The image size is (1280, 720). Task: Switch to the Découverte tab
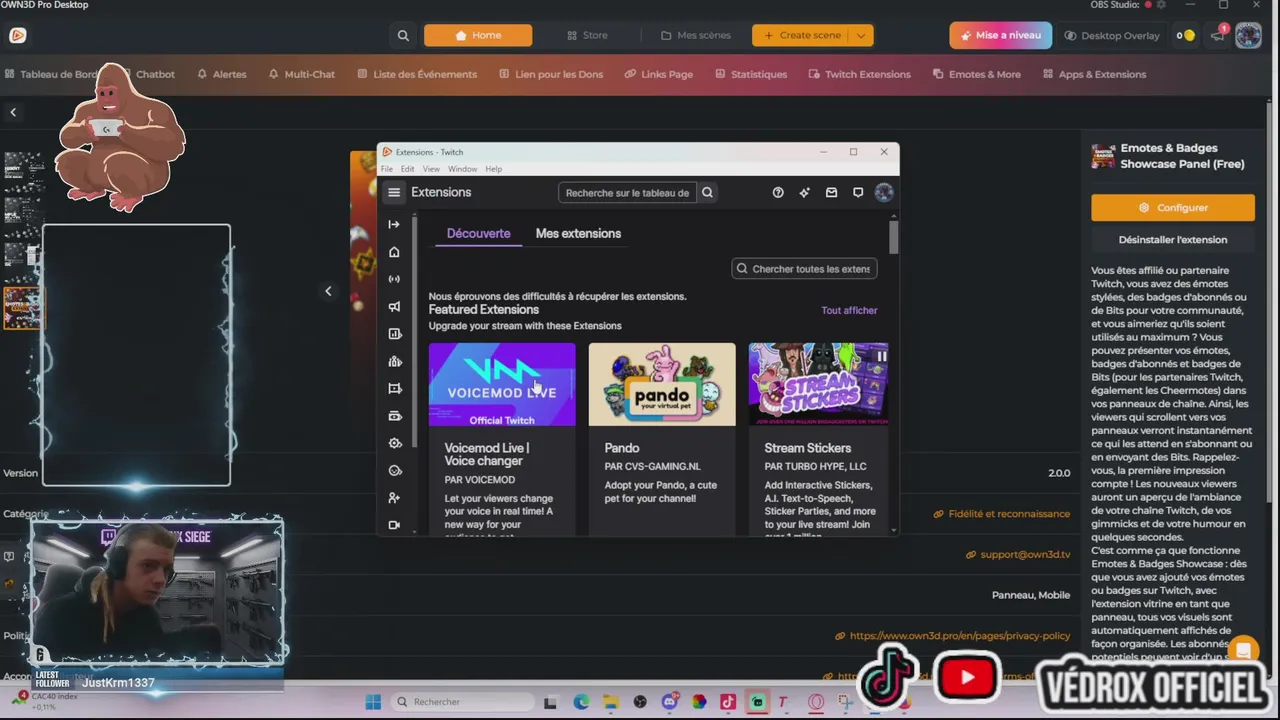tap(478, 234)
